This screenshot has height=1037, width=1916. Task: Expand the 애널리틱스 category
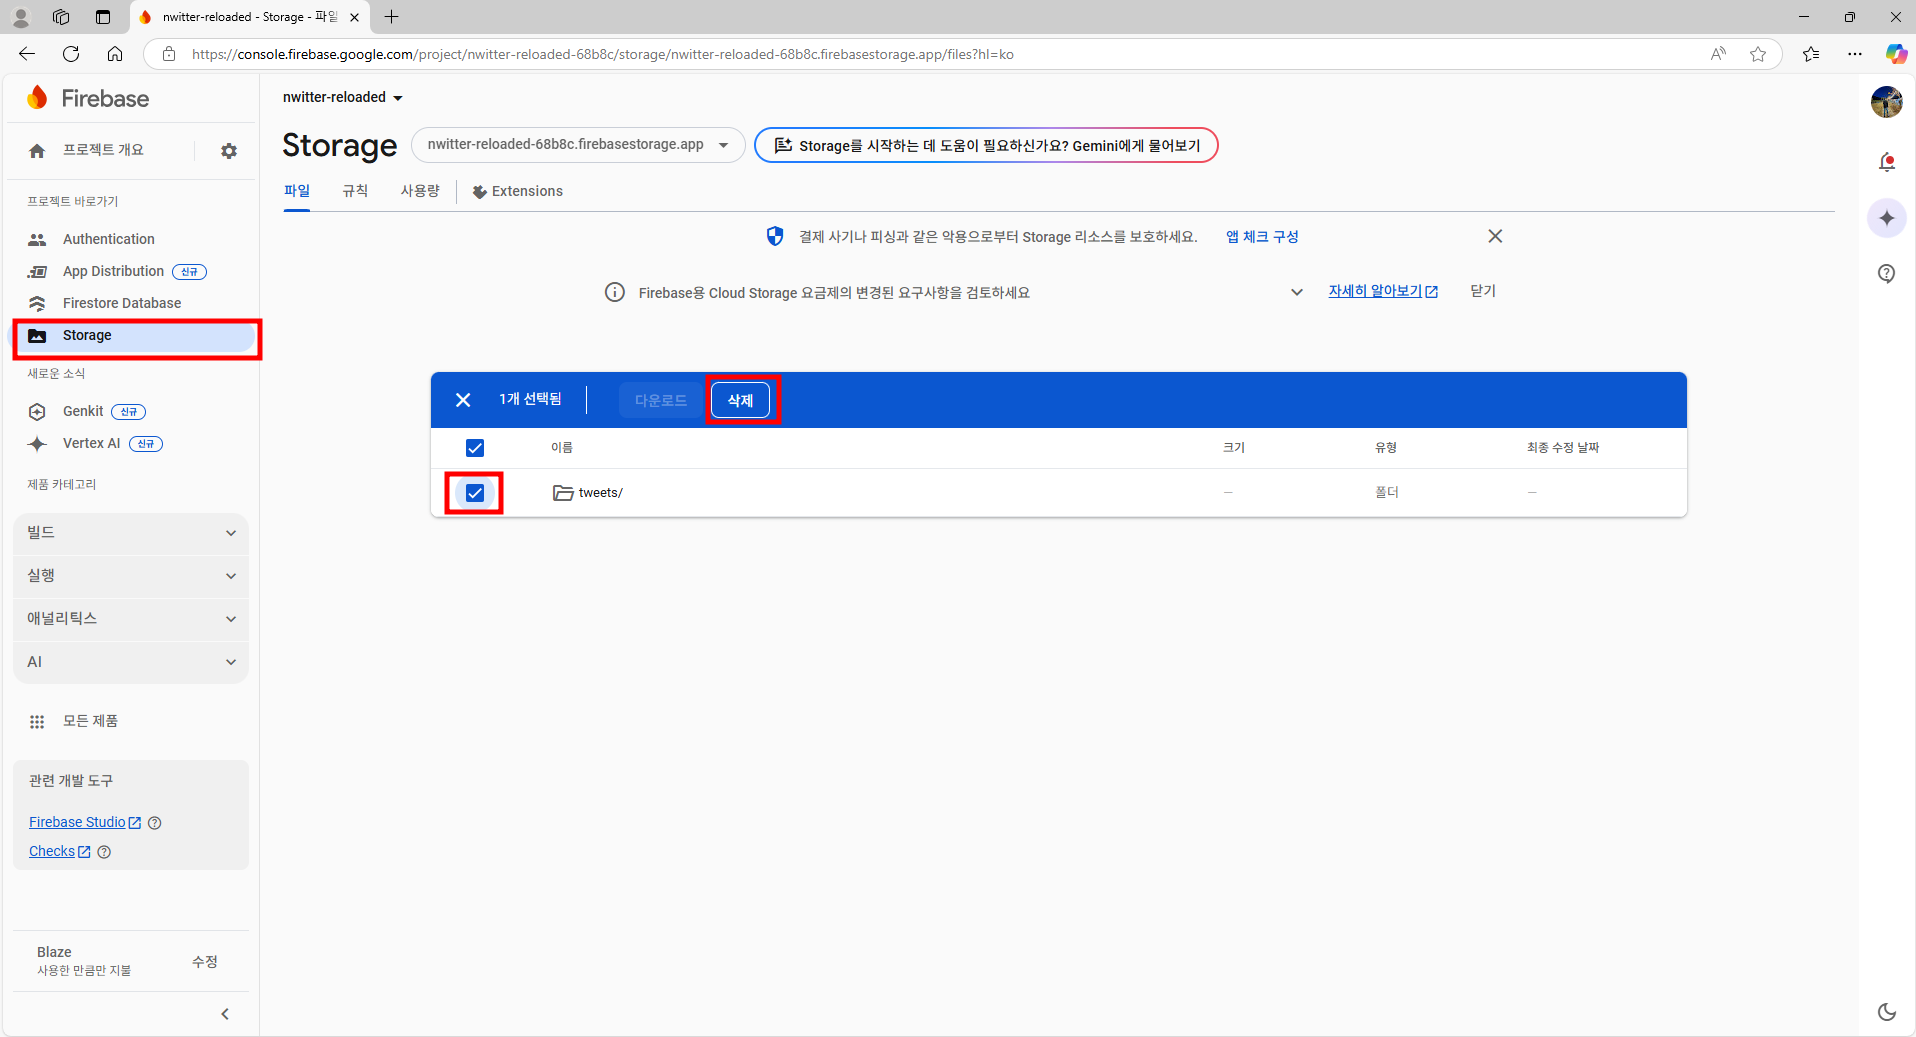tap(131, 619)
